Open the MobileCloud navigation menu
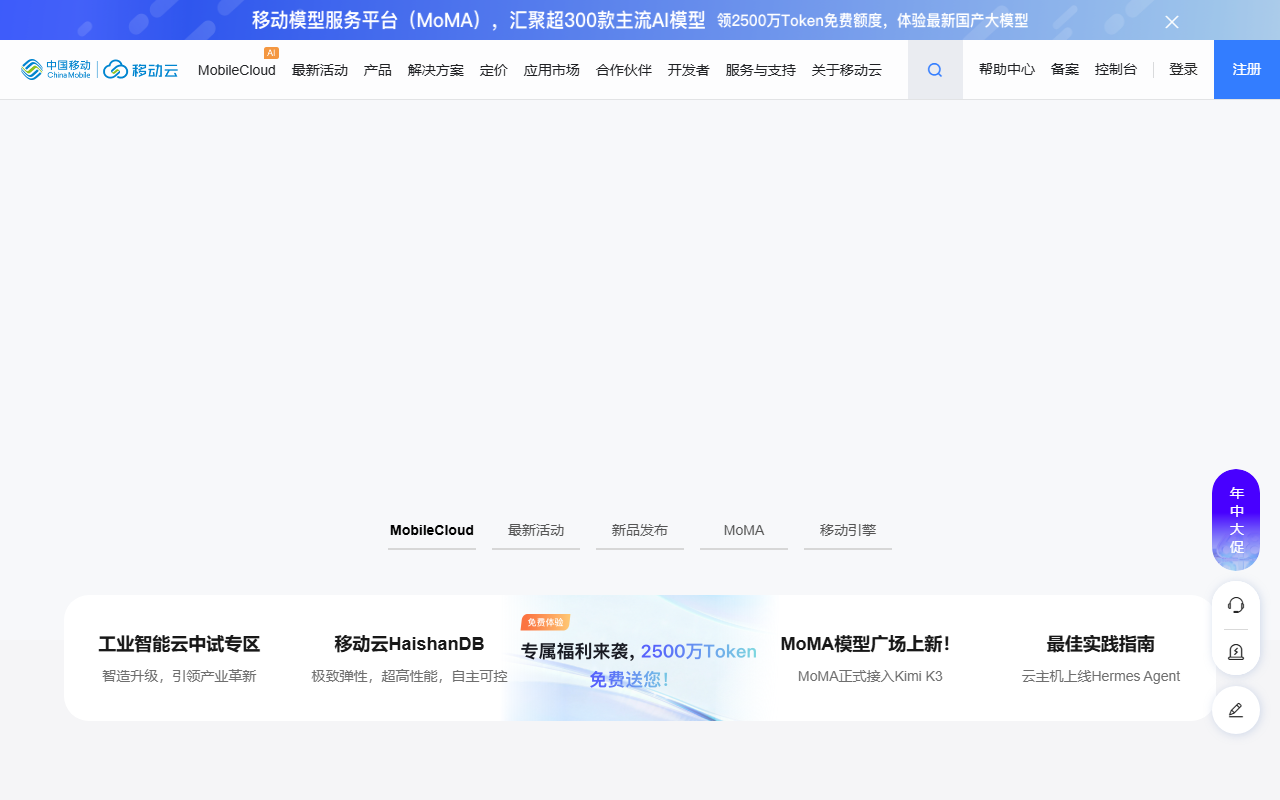The image size is (1280, 800). (237, 70)
